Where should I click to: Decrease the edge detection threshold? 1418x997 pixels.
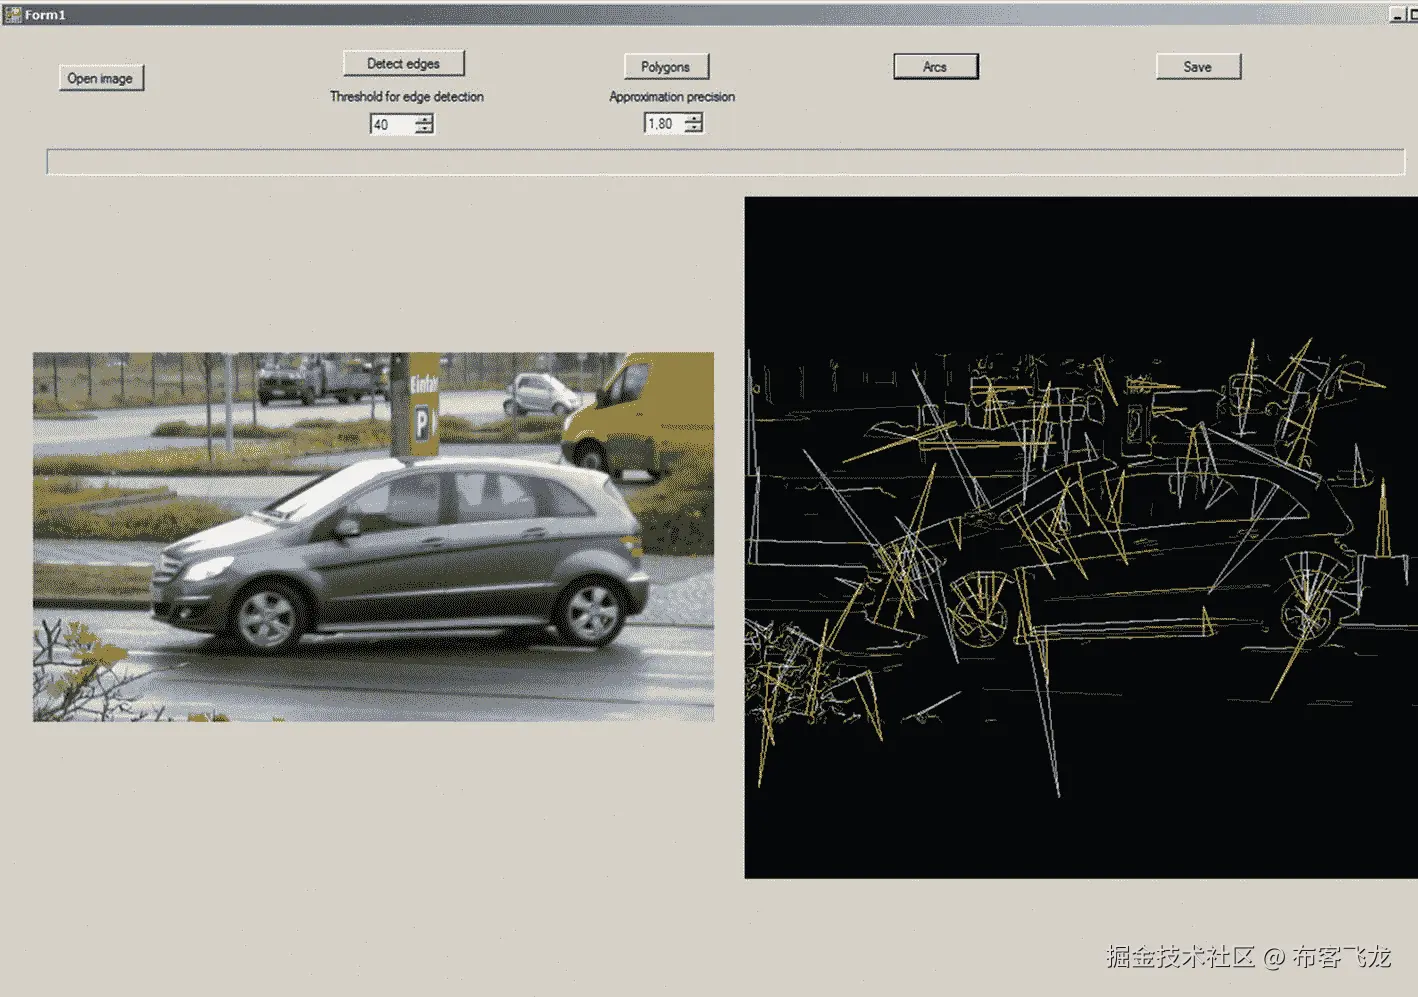tap(424, 129)
